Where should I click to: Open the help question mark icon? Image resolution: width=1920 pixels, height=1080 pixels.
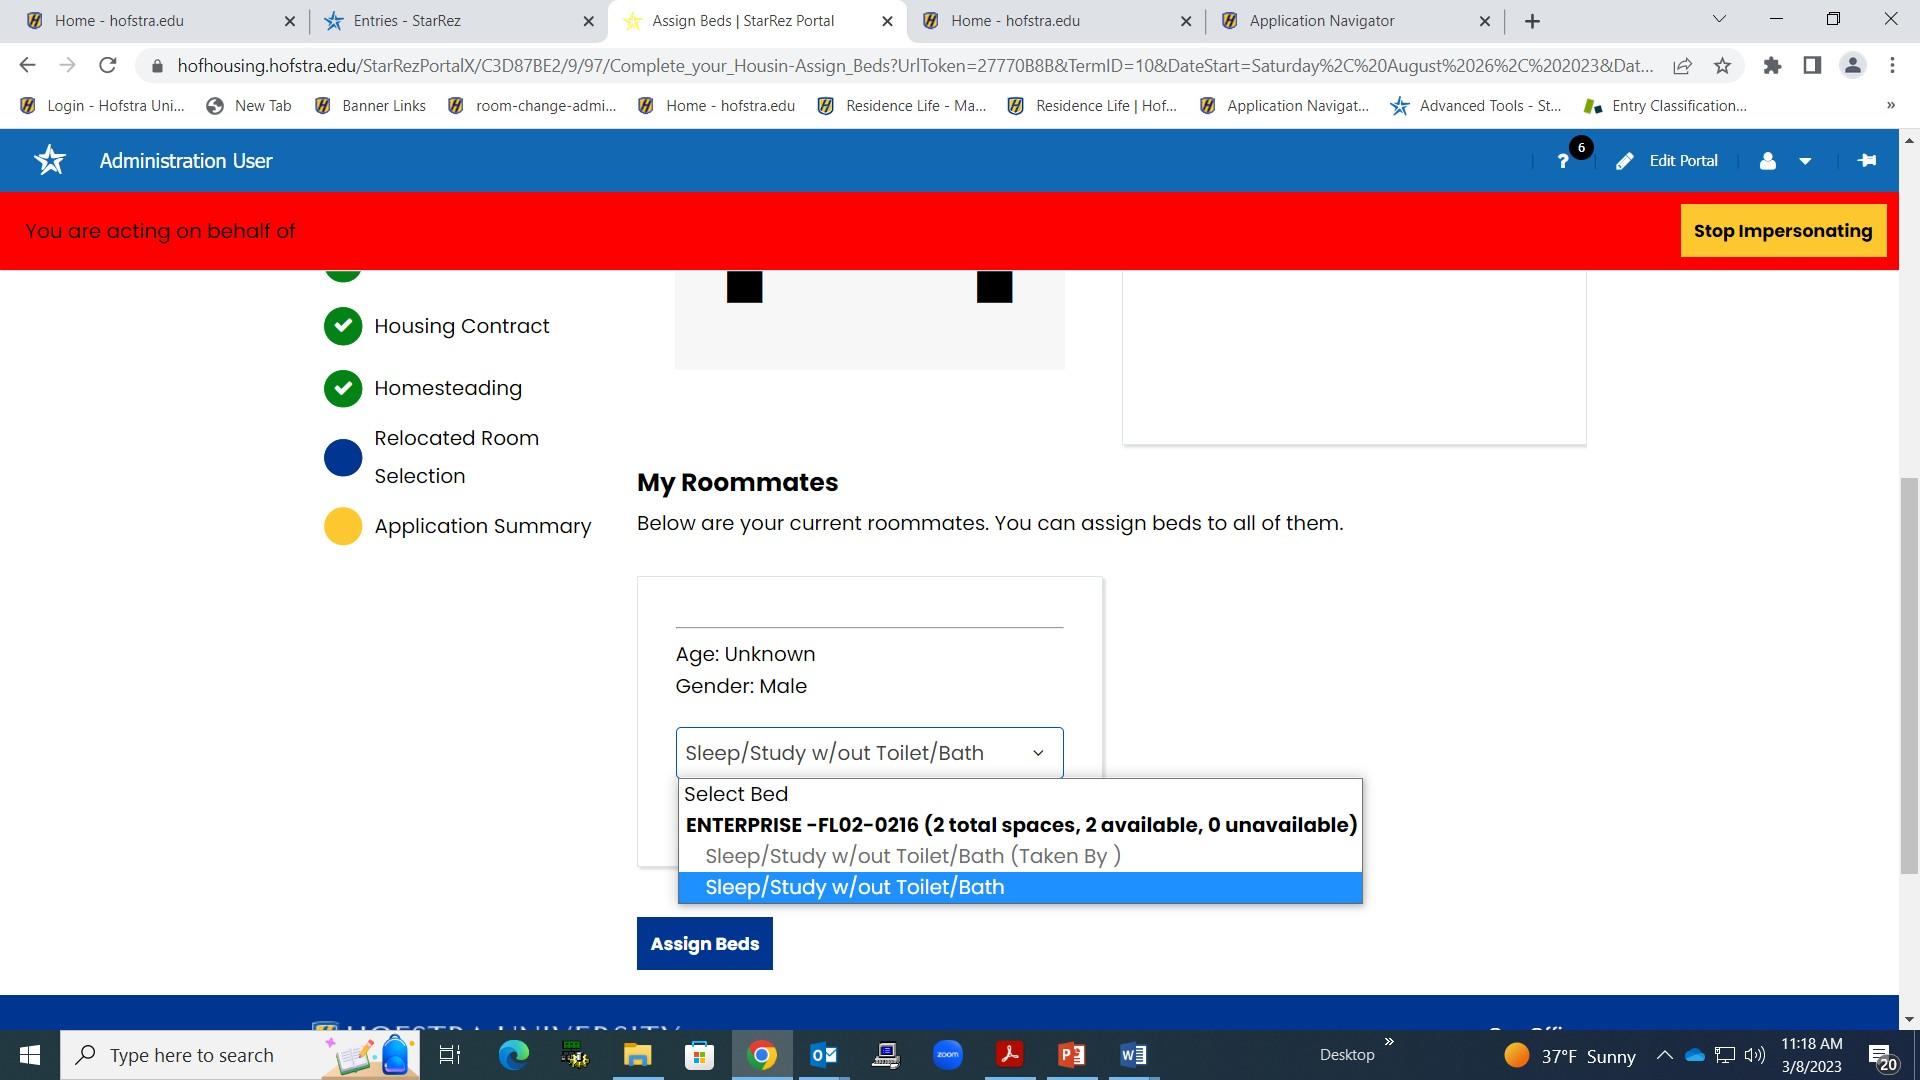1563,161
